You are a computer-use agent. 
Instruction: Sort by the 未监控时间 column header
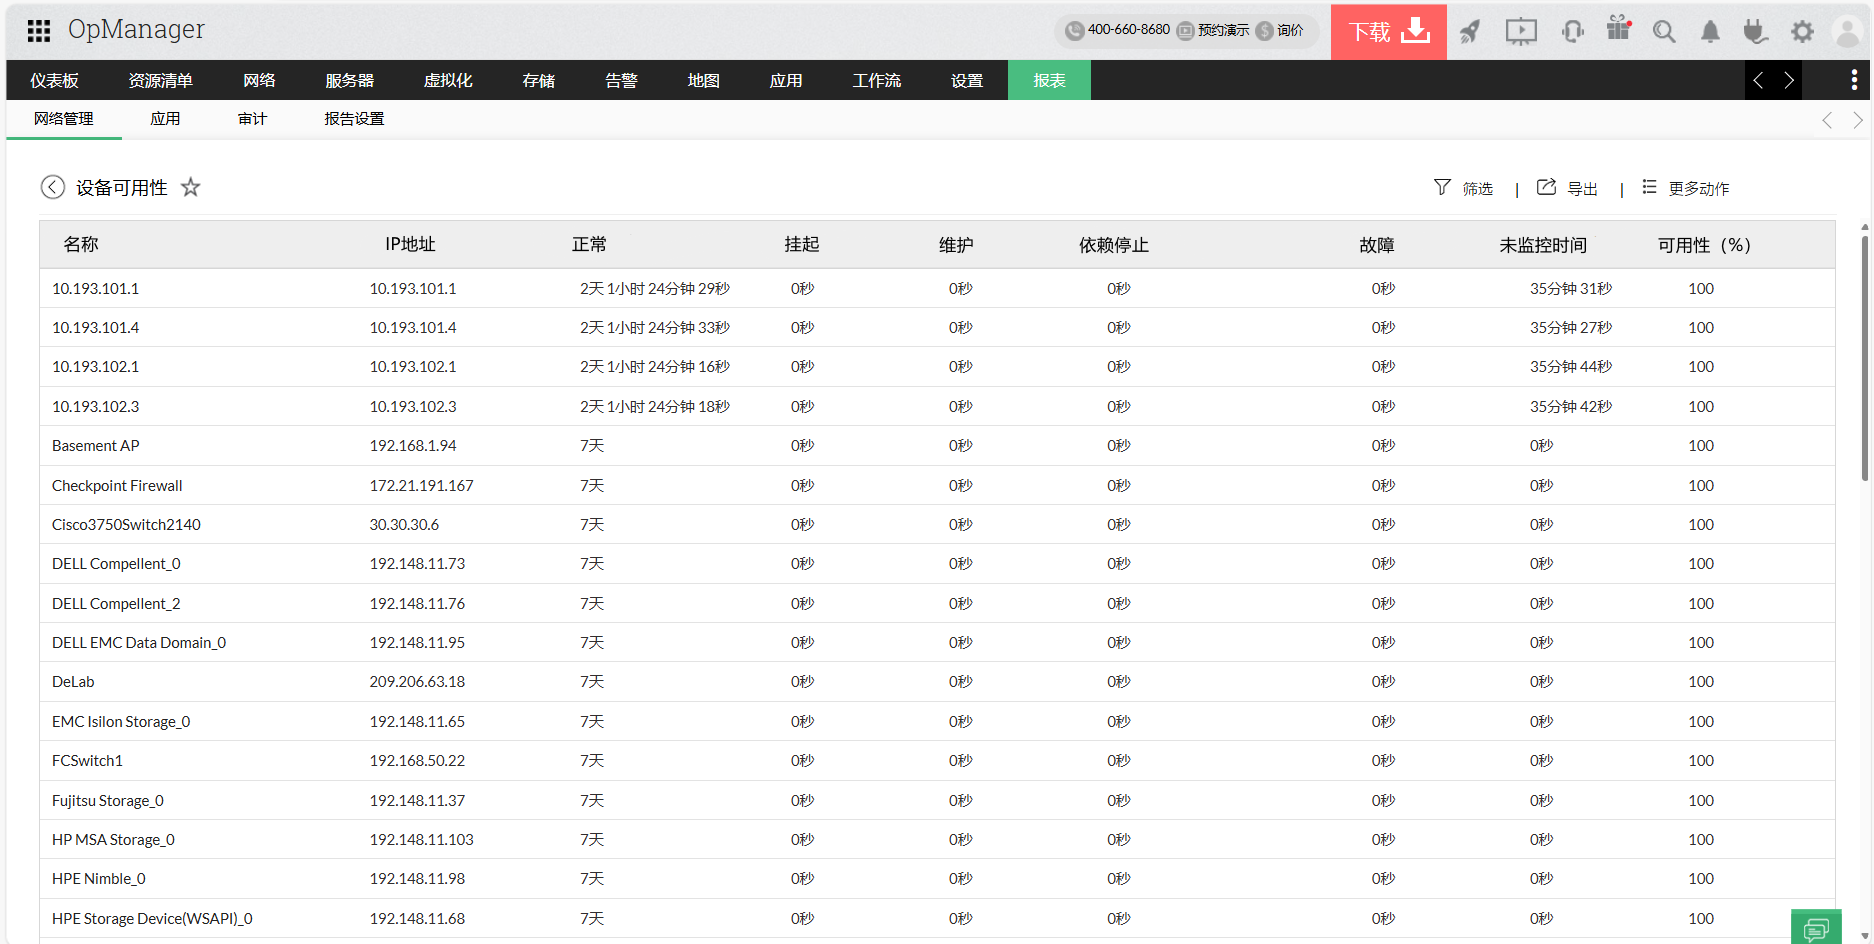(1543, 245)
